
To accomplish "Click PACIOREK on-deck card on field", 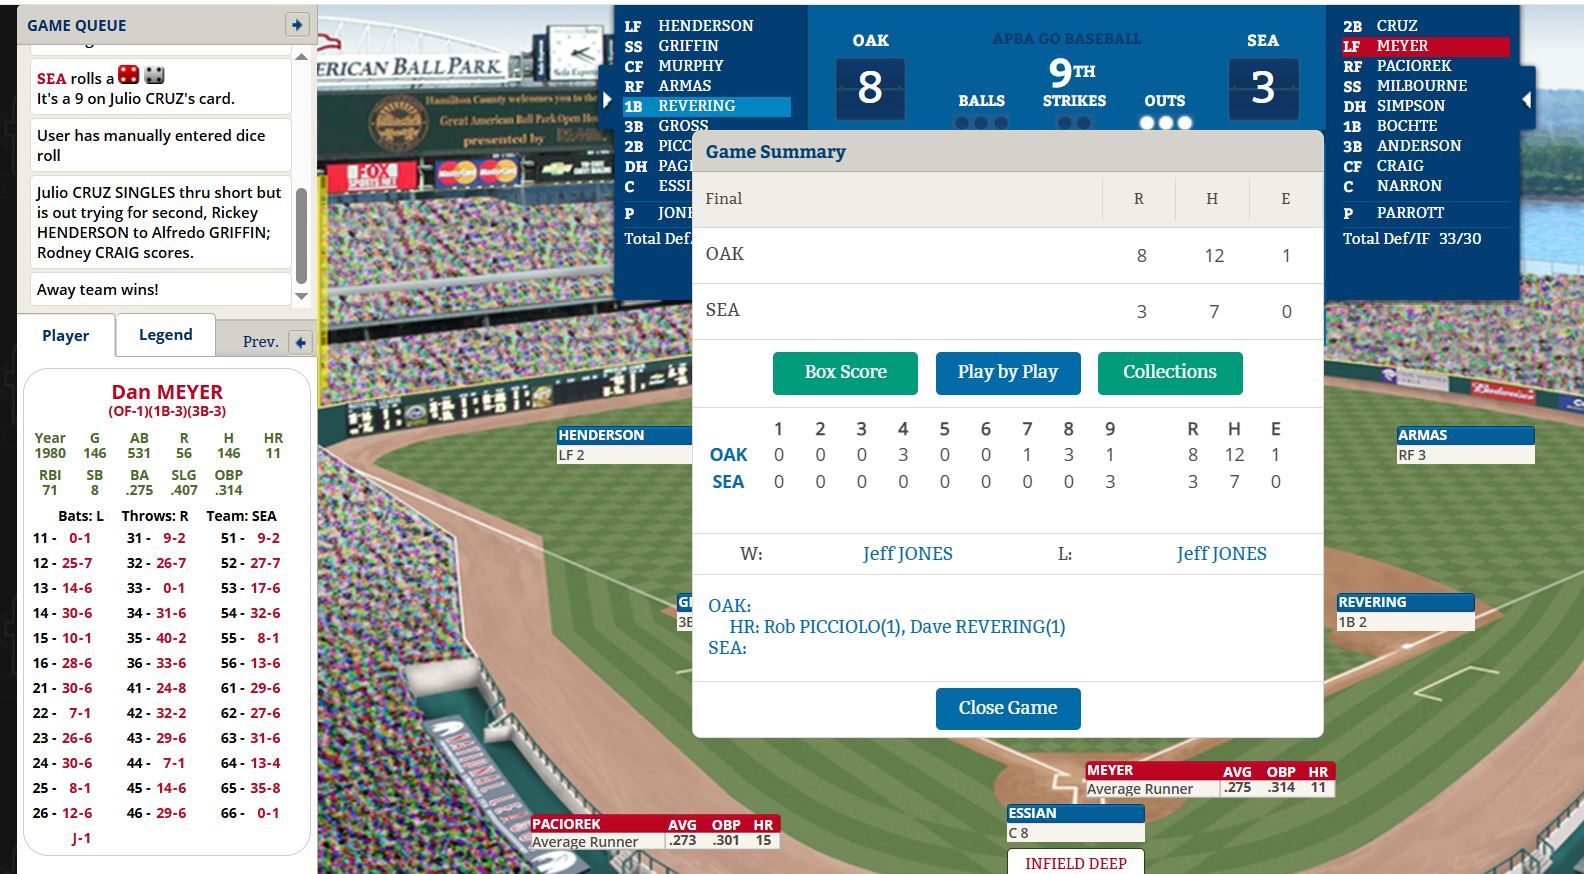I will coord(655,833).
